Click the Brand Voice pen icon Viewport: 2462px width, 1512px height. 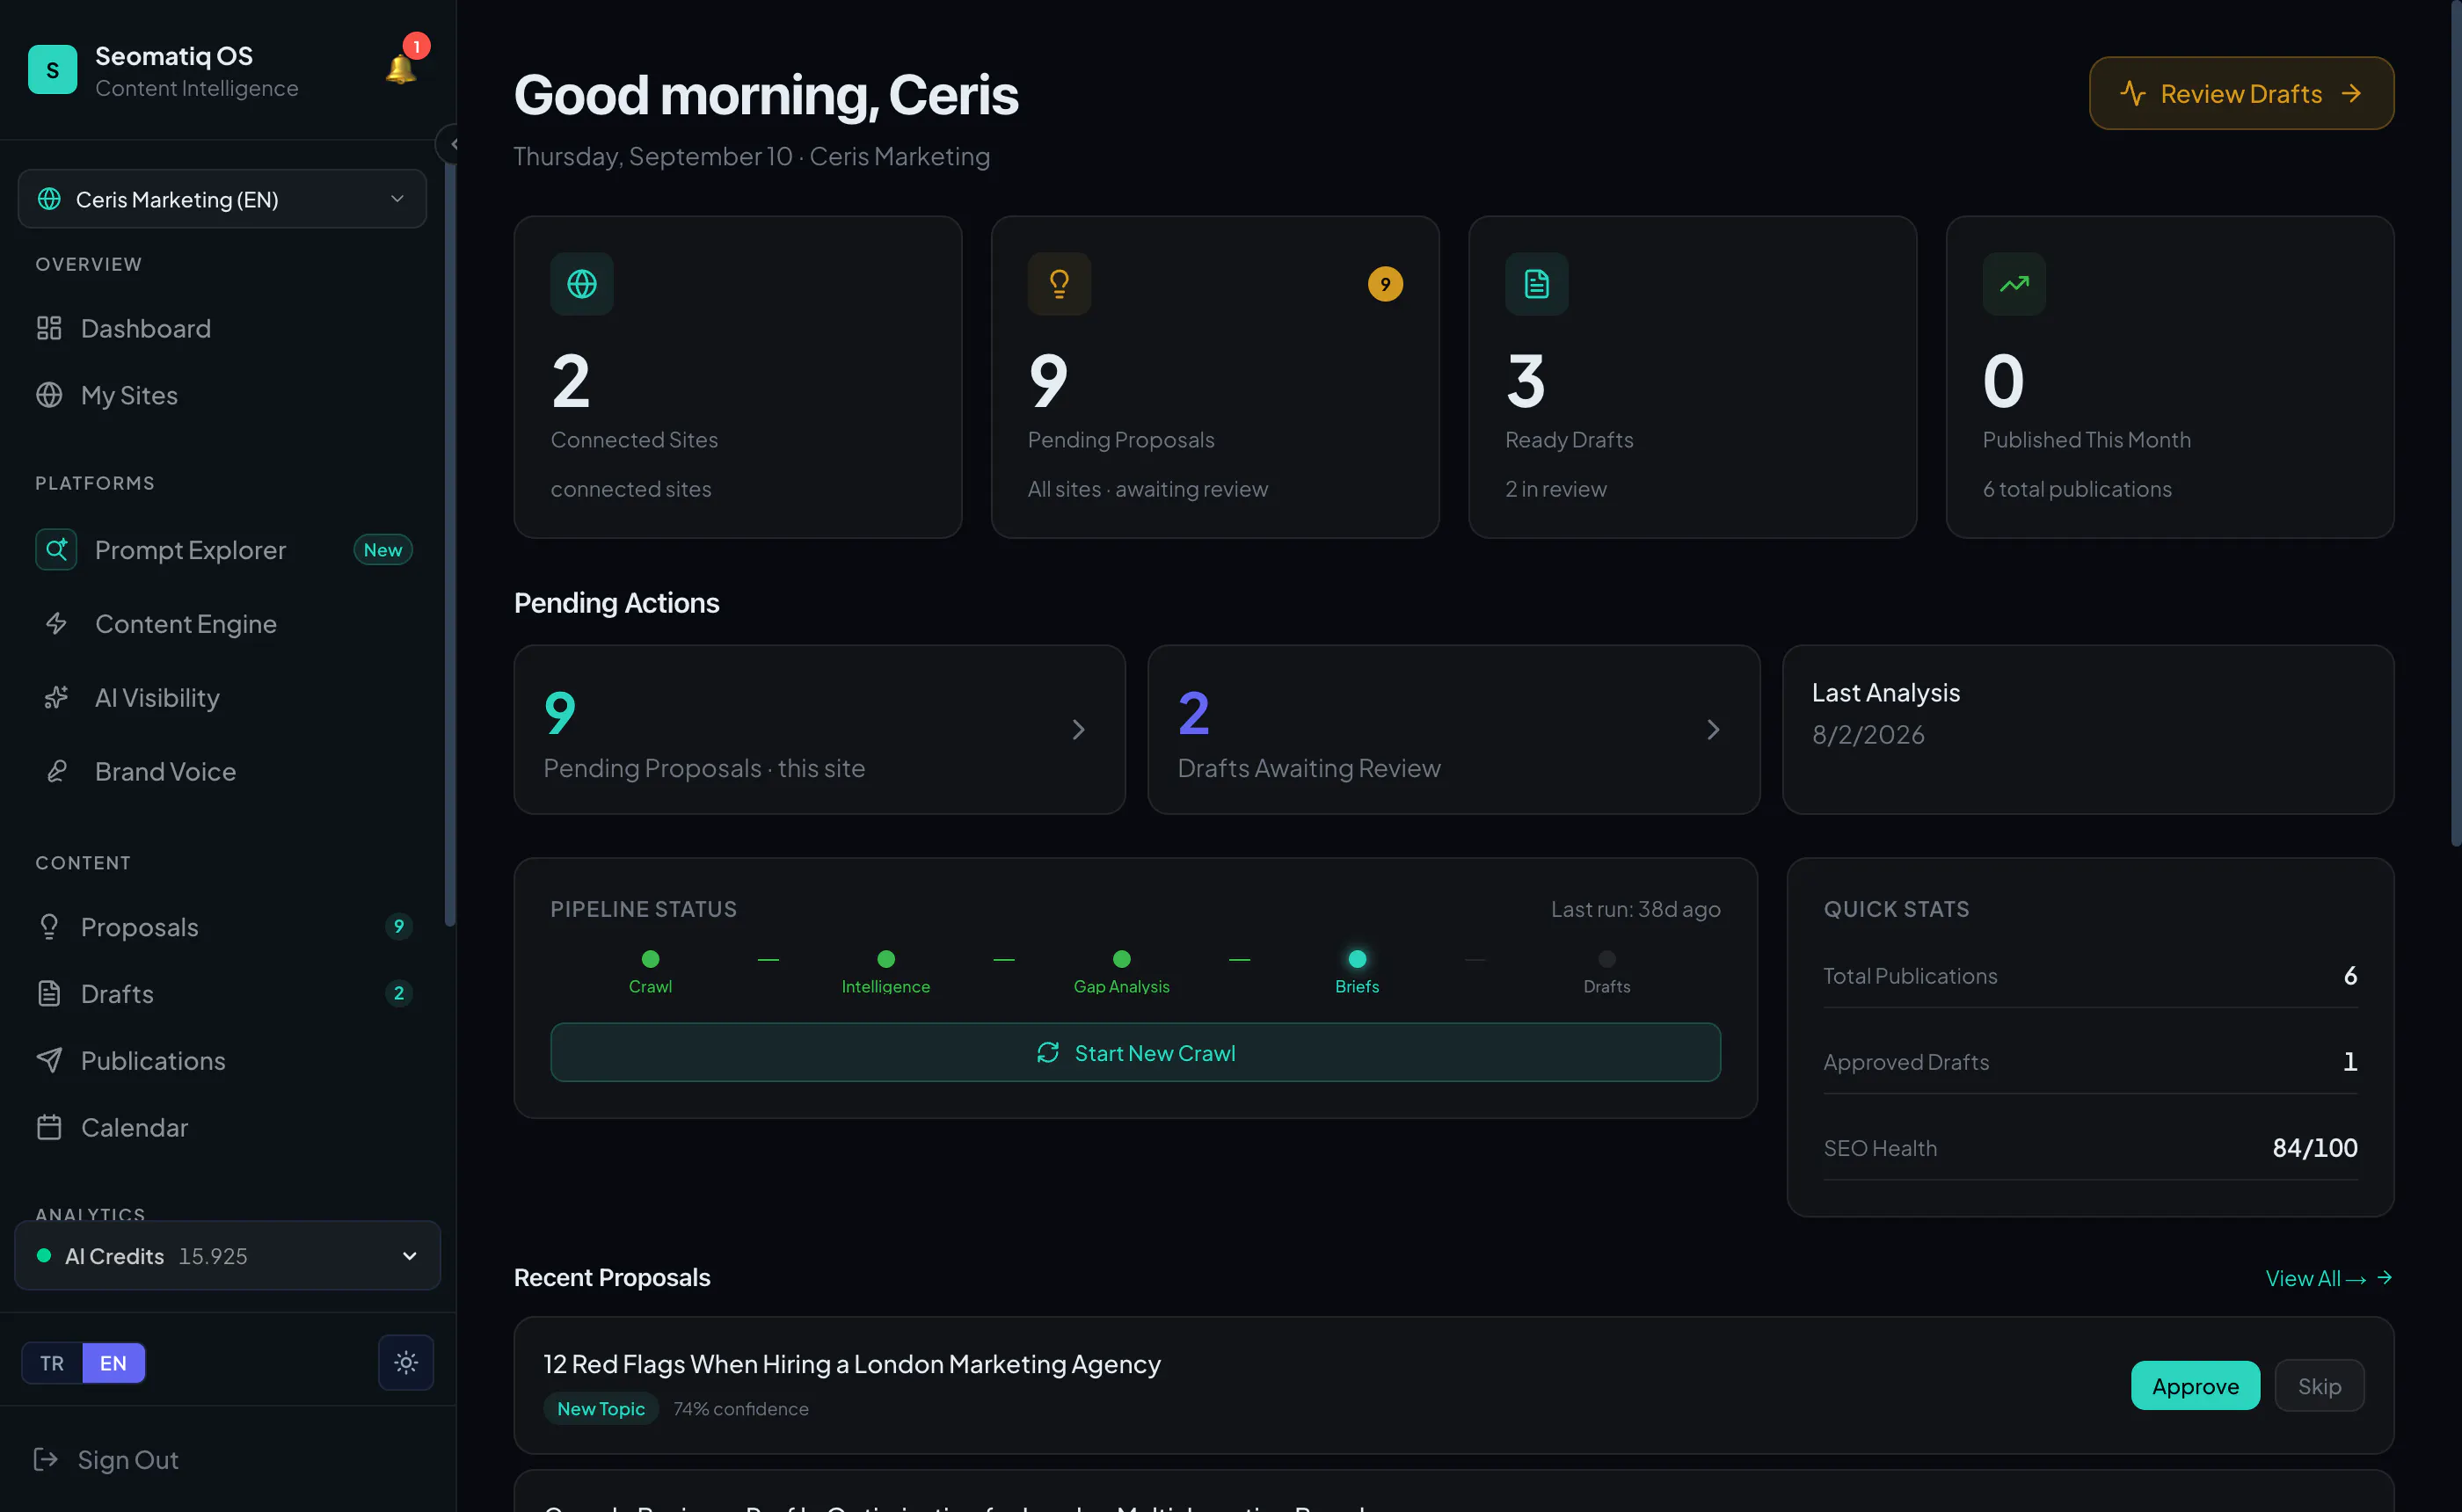56,772
